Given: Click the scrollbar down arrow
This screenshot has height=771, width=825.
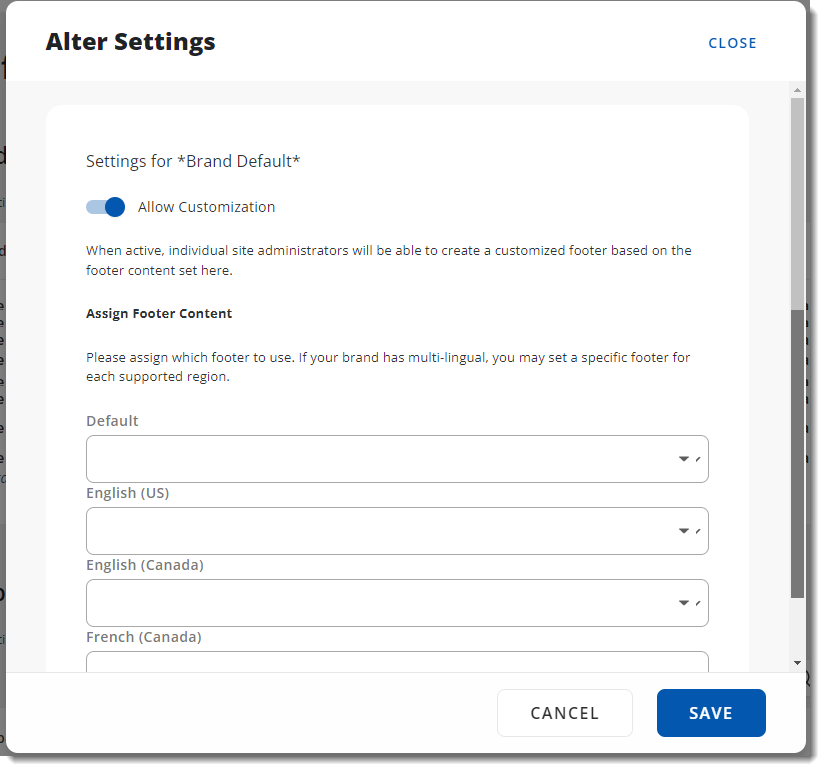Looking at the screenshot, I should pyautogui.click(x=797, y=662).
